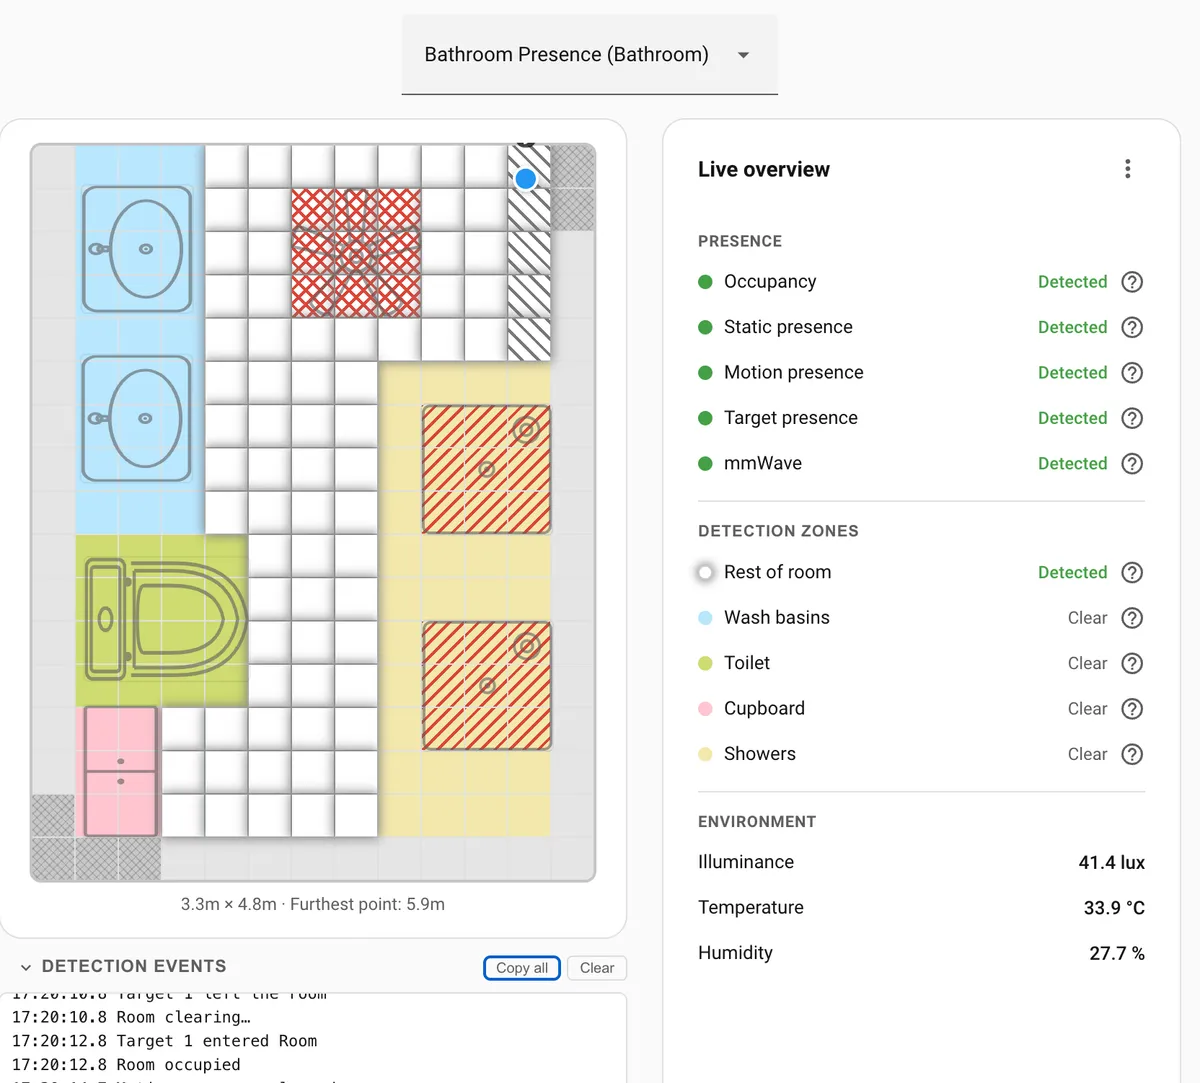Show help for Cupboard zone
The width and height of the screenshot is (1200, 1083).
[1132, 709]
